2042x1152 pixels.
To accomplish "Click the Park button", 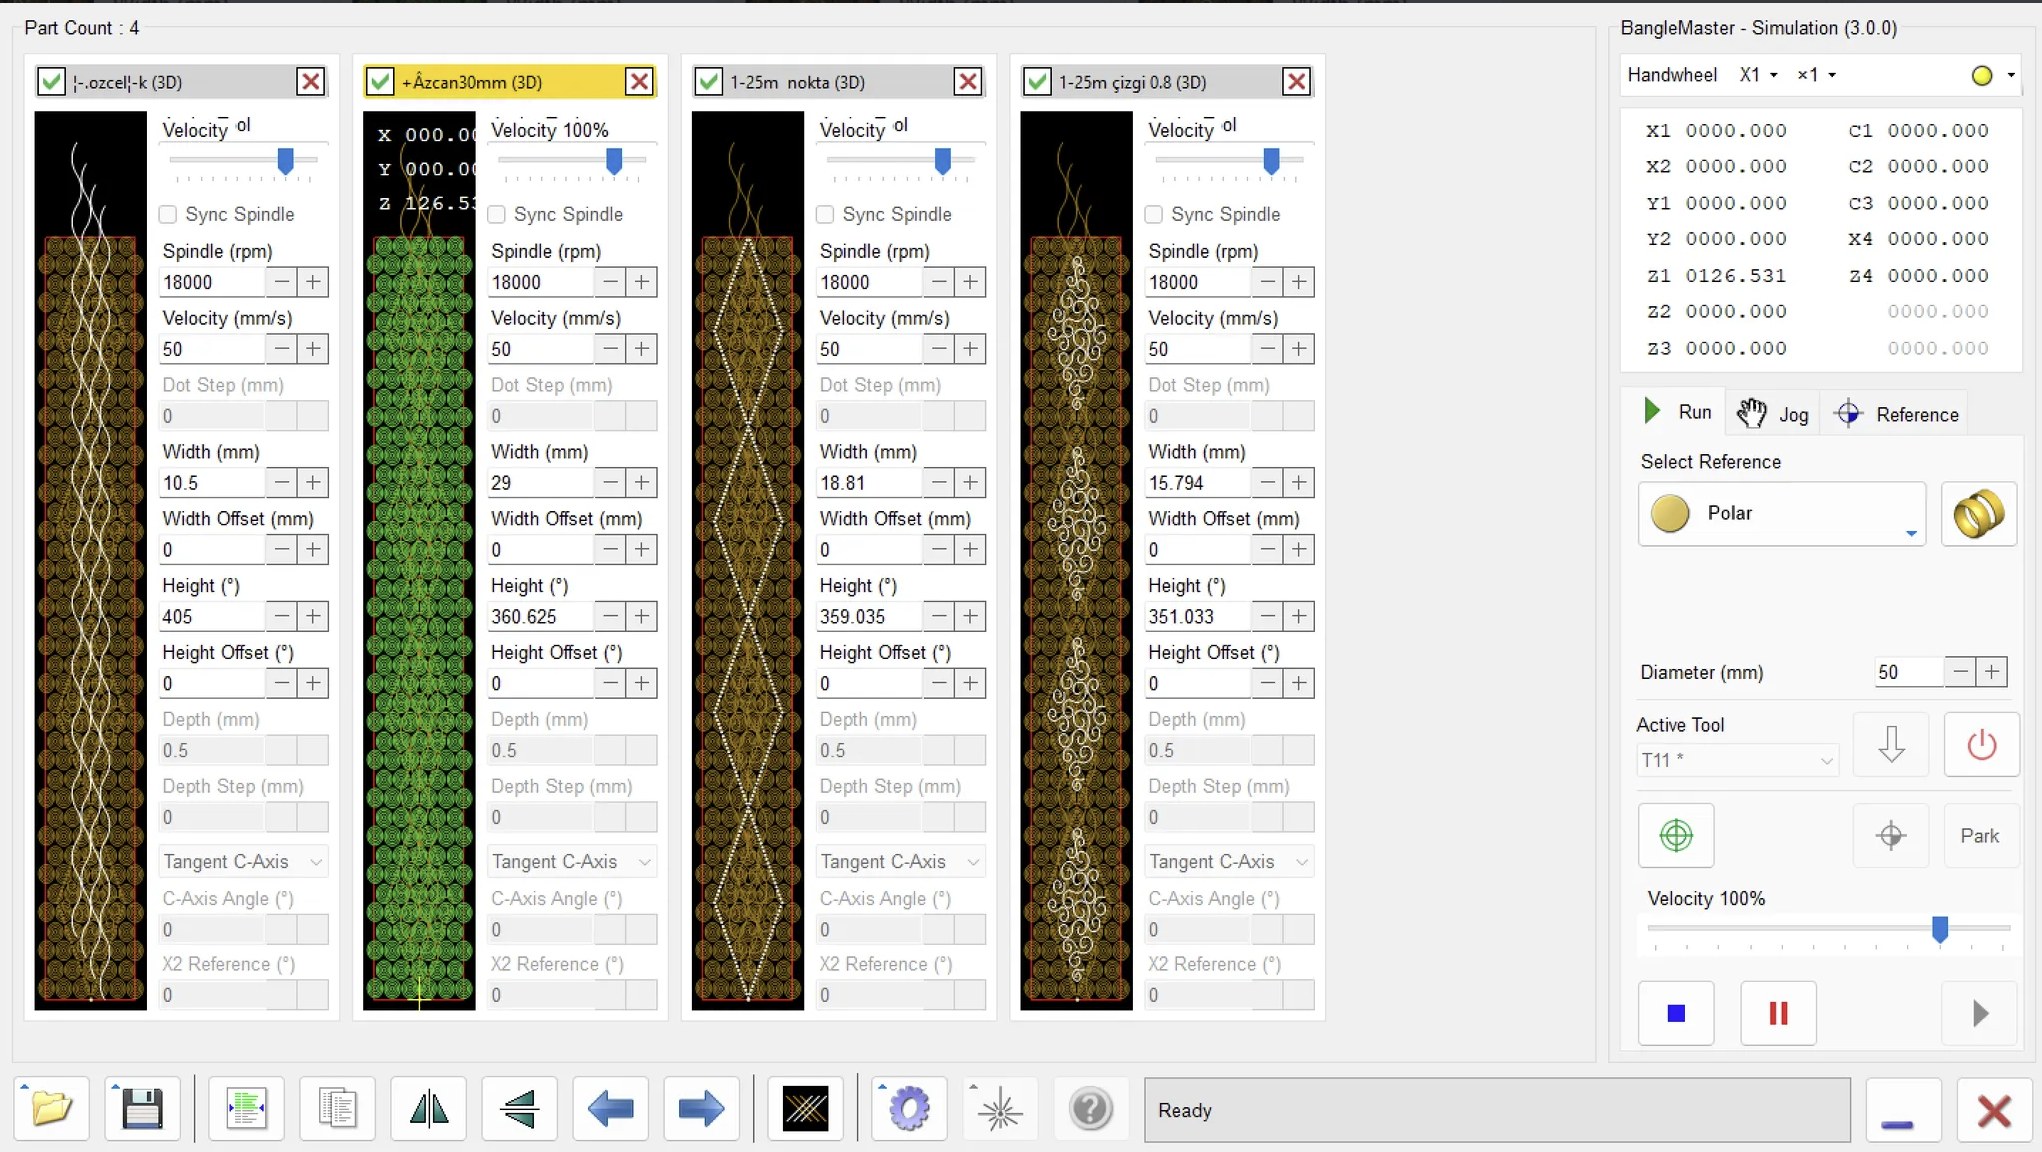I will pos(1979,836).
